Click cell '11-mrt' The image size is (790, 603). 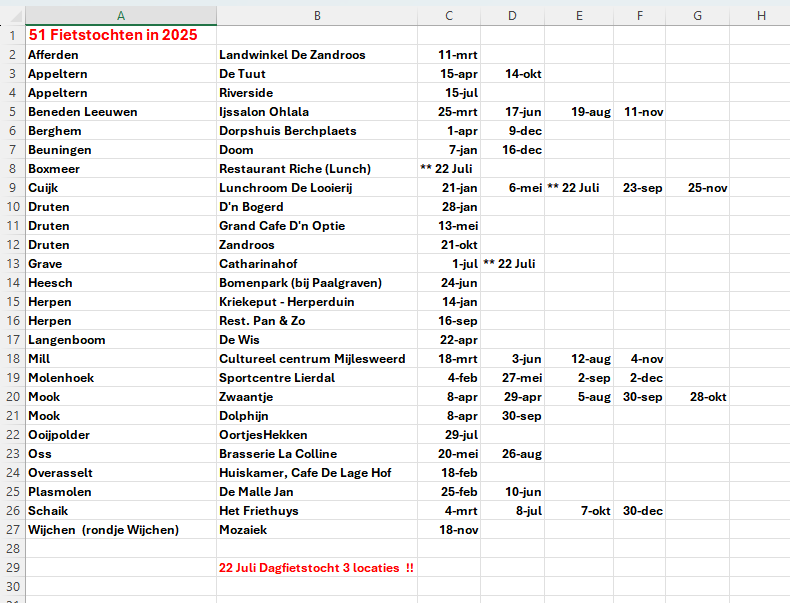[x=449, y=54]
